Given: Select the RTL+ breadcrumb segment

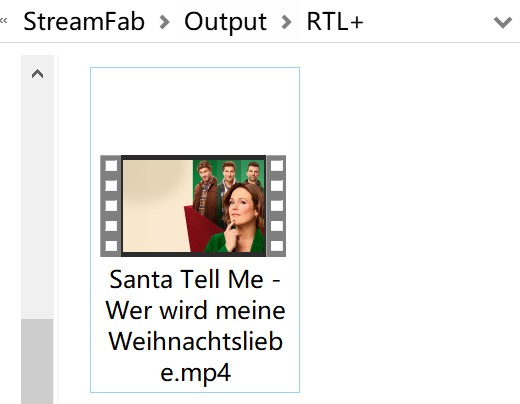Looking at the screenshot, I should (335, 22).
